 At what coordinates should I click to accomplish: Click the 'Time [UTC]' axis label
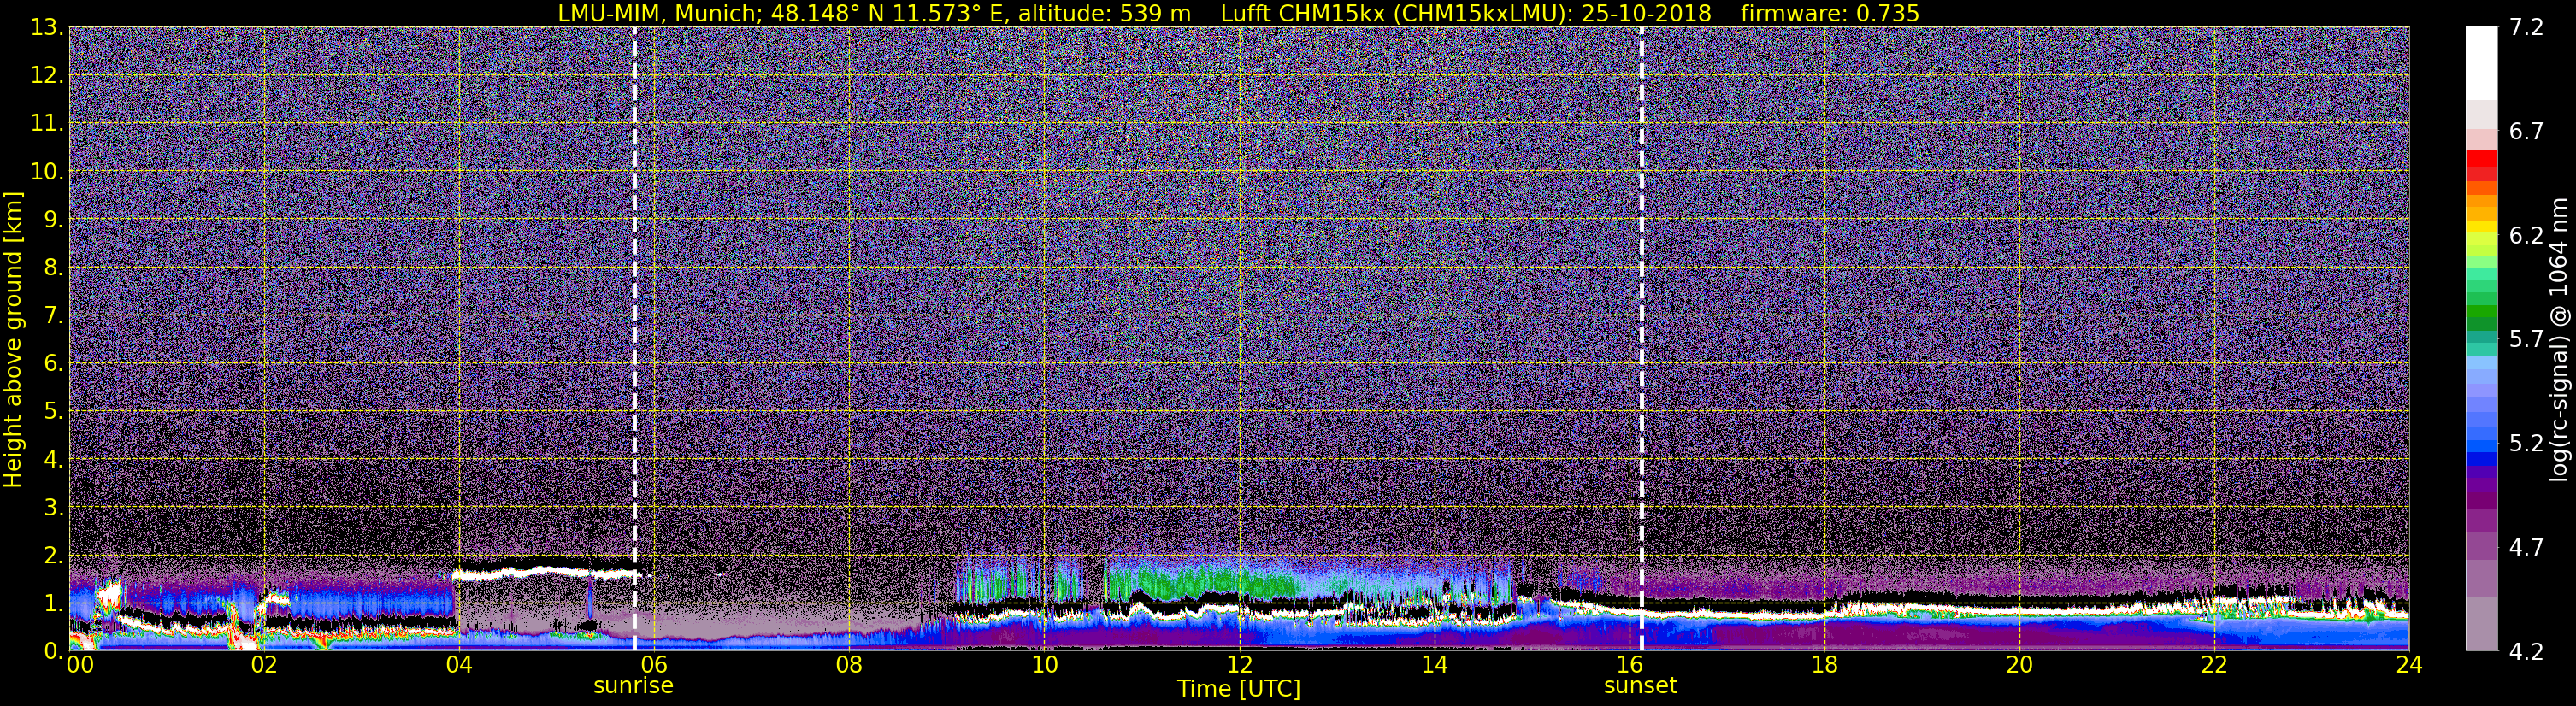[x=1238, y=689]
